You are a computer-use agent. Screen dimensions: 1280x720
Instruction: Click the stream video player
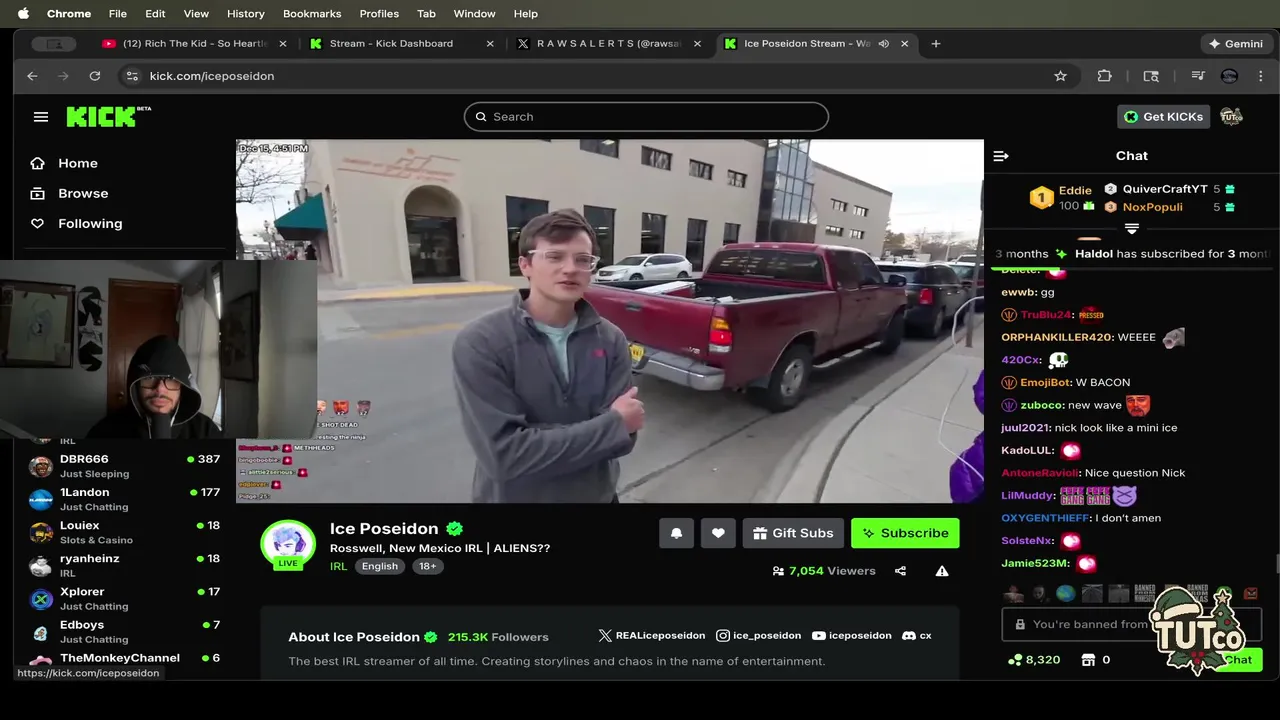(x=610, y=320)
